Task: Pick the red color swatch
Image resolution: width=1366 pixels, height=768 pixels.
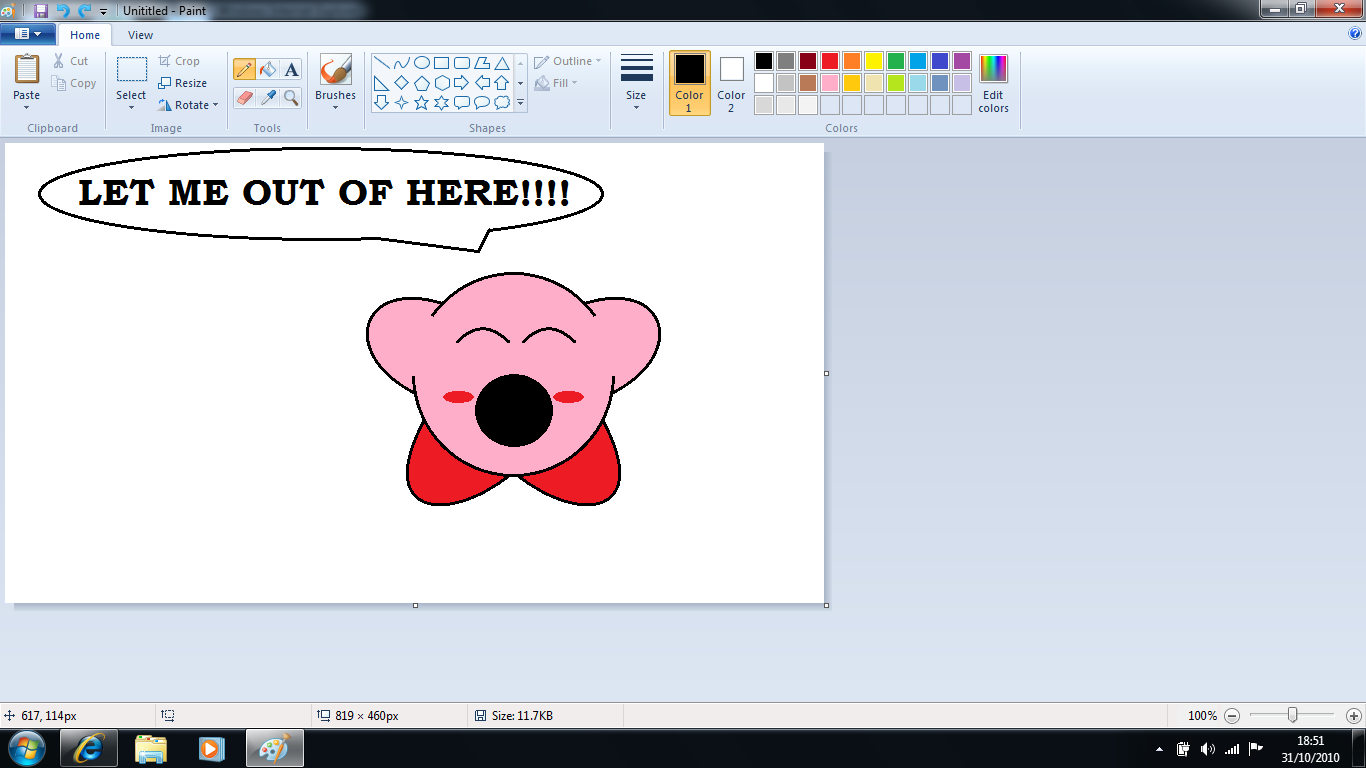Action: 830,61
